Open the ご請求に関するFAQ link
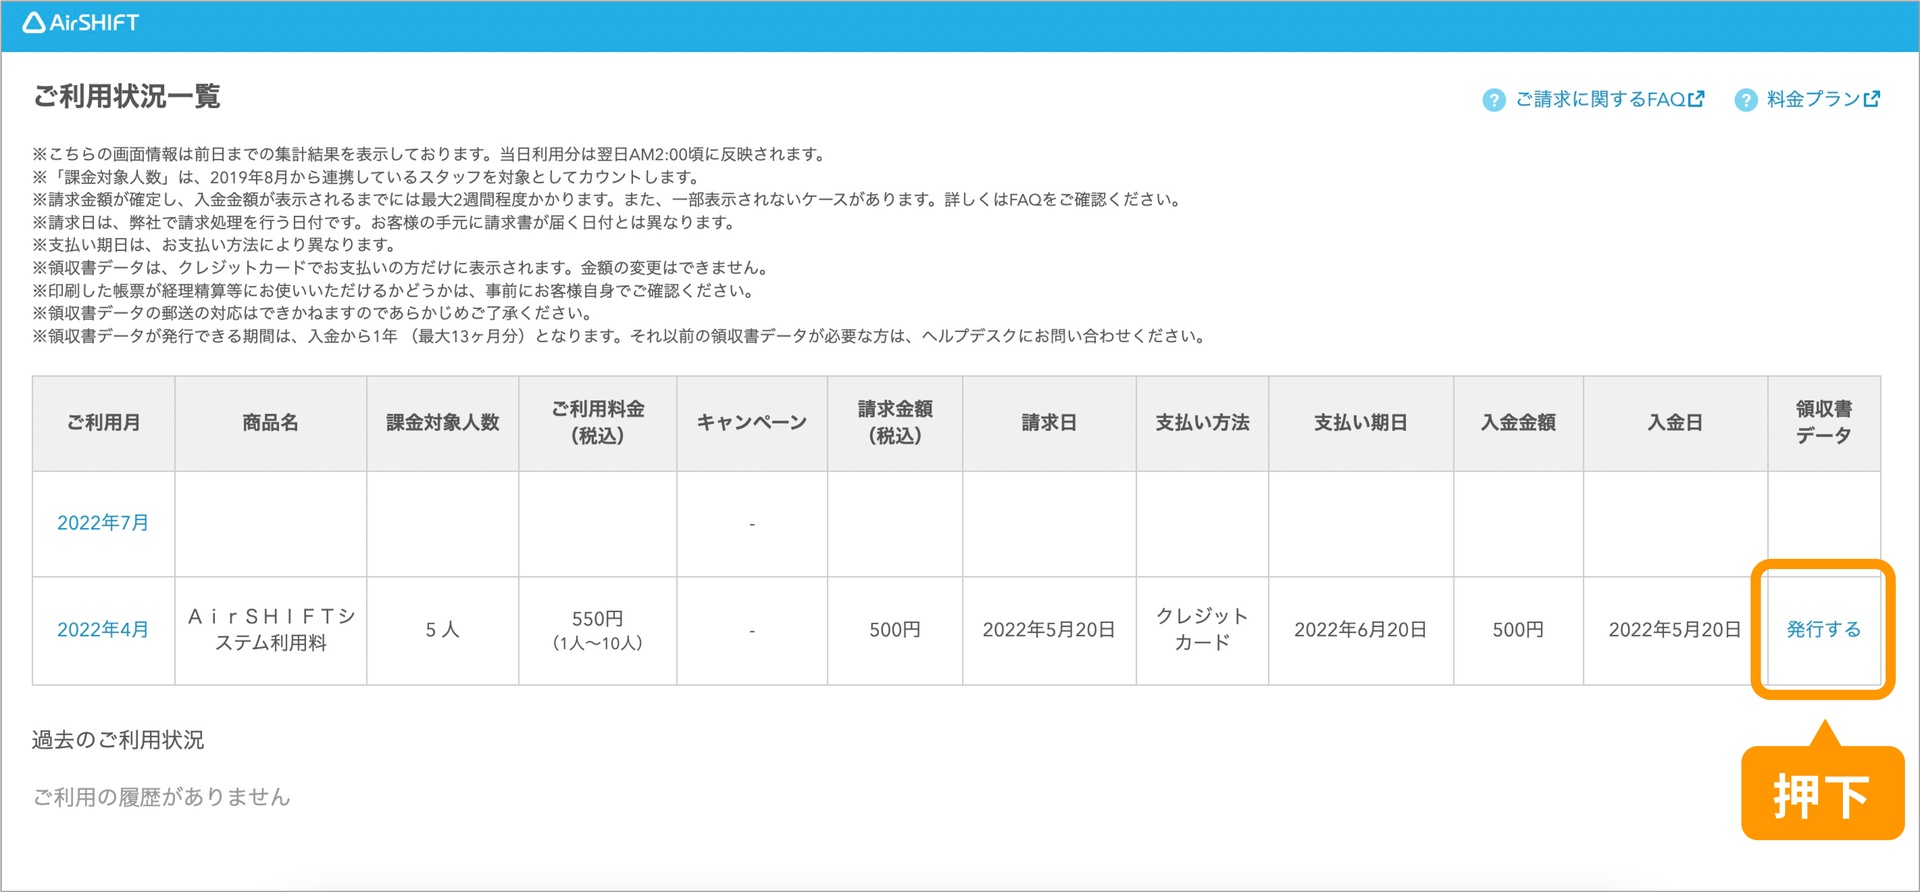 (x=1600, y=99)
